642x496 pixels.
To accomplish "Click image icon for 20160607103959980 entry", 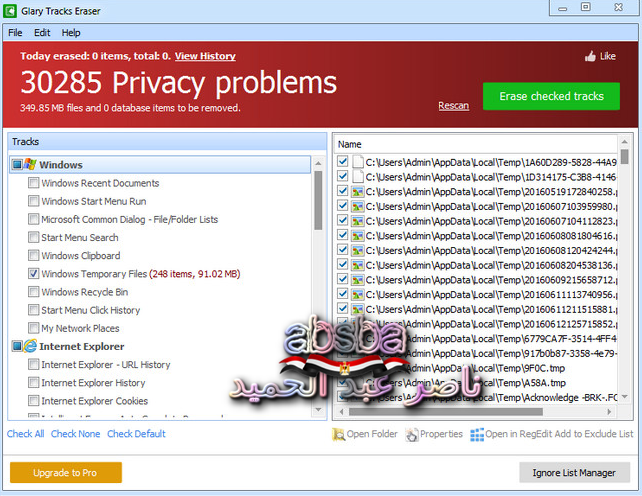I will [x=357, y=206].
